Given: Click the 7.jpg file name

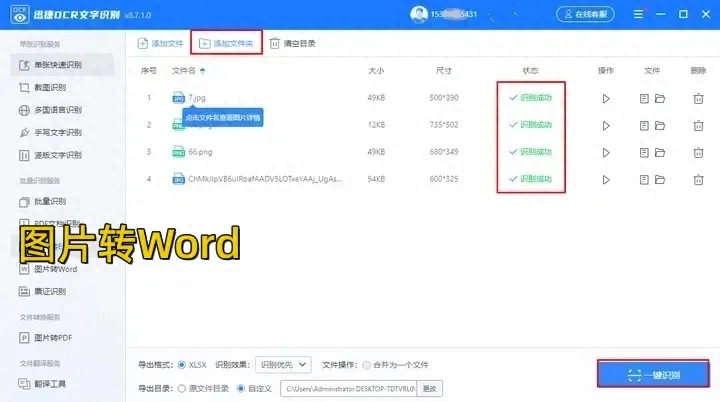Looking at the screenshot, I should pyautogui.click(x=197, y=98).
